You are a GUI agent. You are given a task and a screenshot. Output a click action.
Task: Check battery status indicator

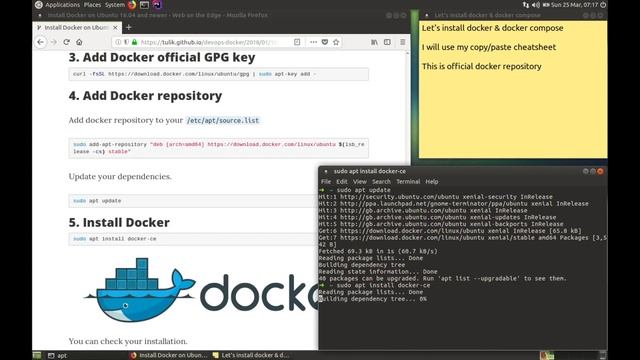pos(546,5)
